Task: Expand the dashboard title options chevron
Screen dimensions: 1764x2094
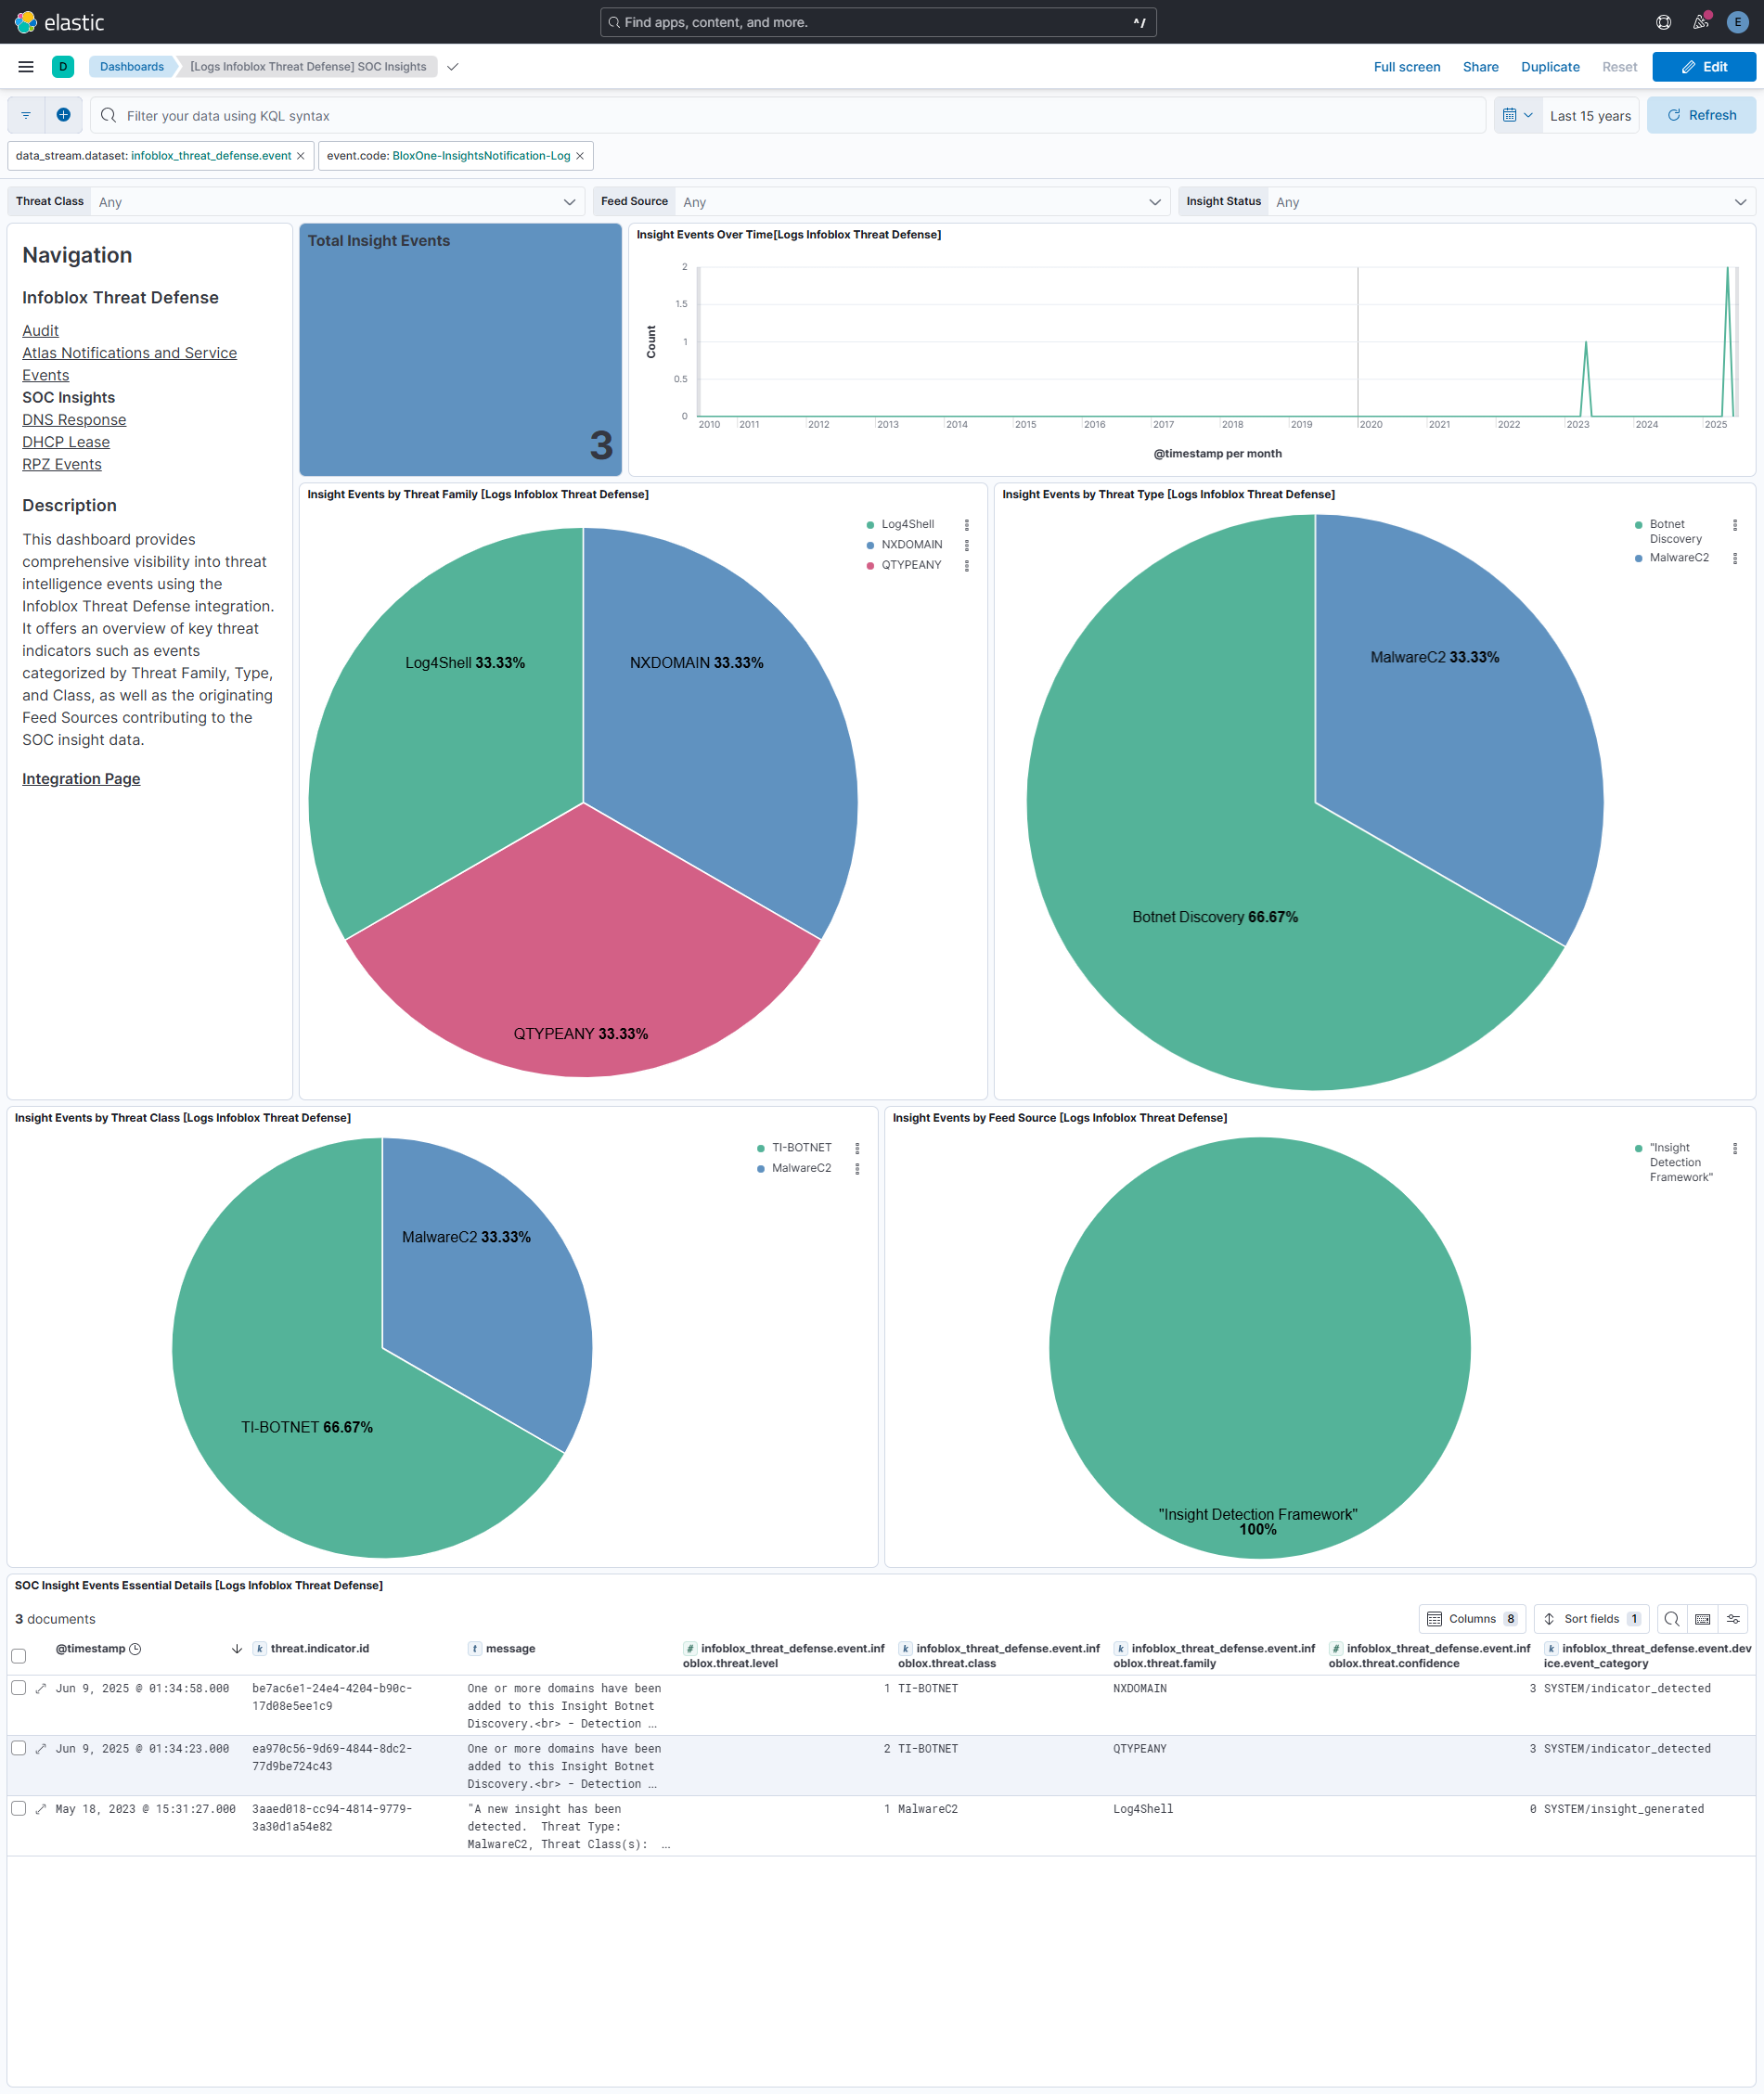Action: click(x=453, y=67)
